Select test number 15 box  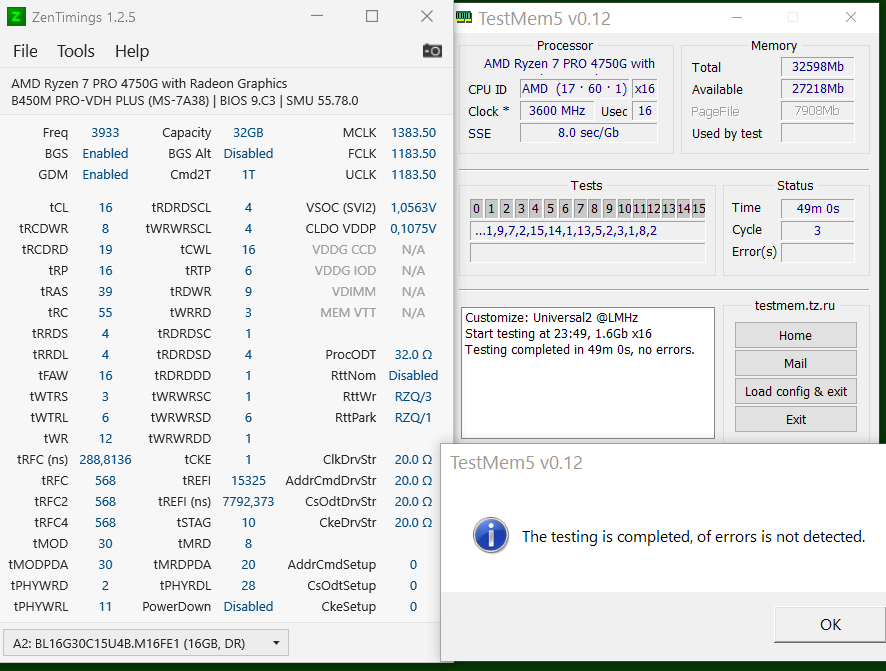(x=698, y=208)
